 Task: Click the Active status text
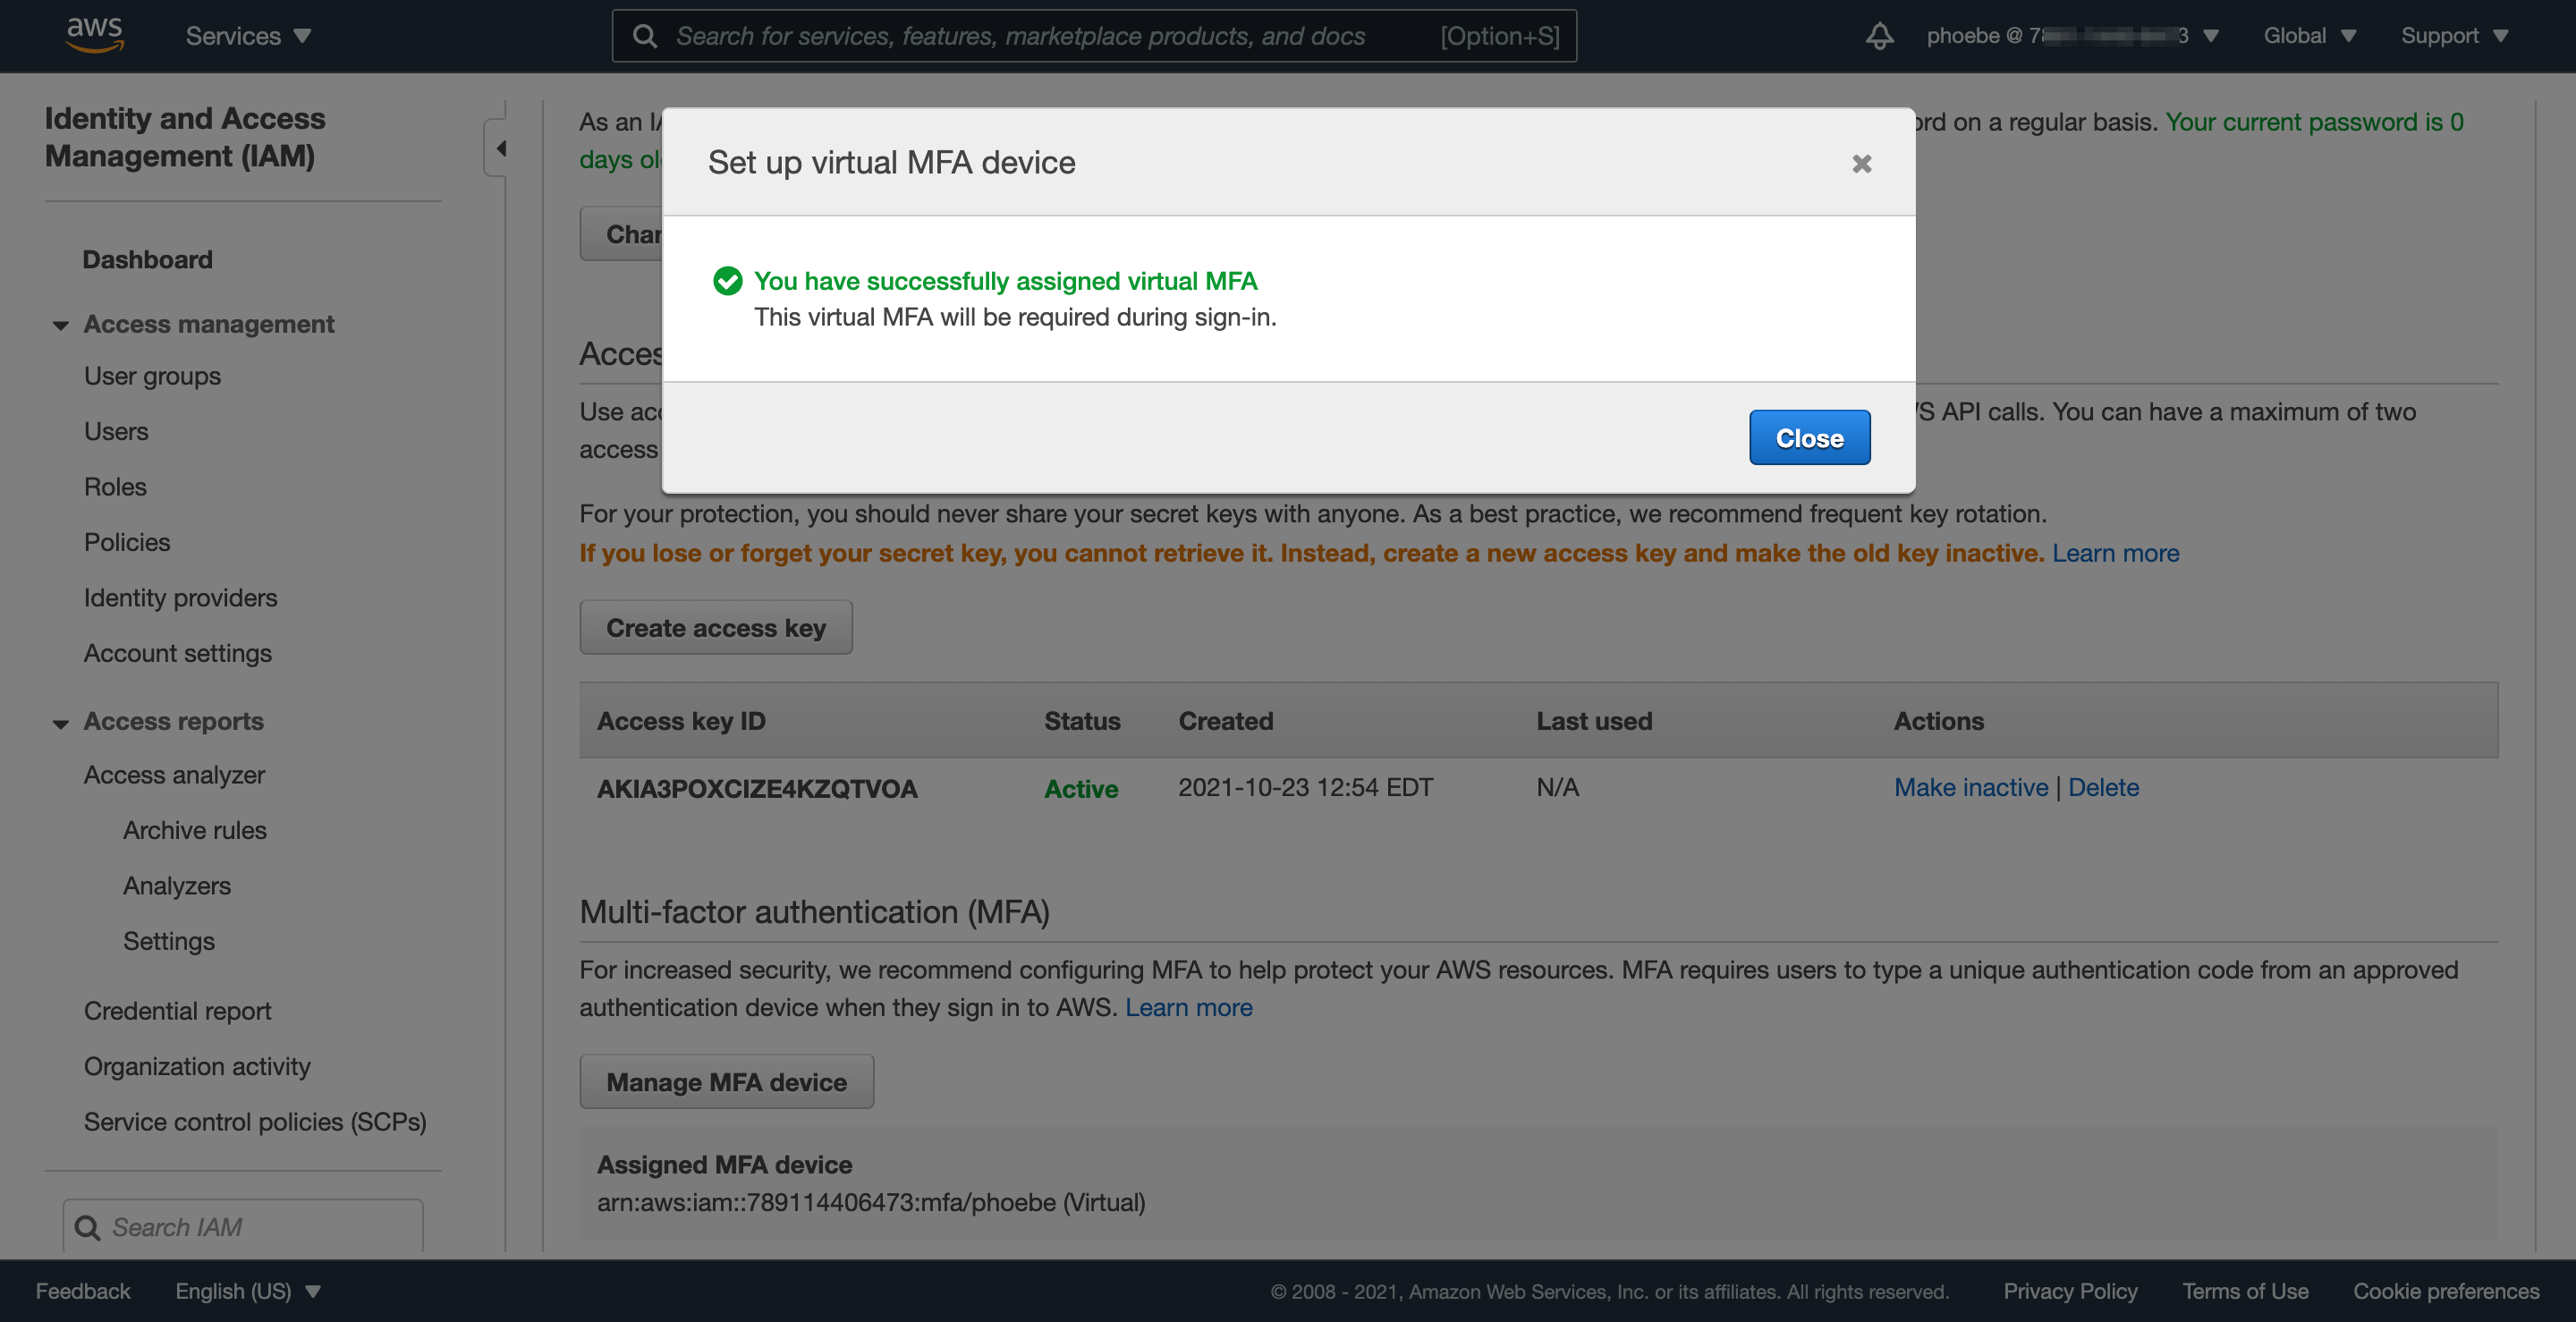[1081, 788]
